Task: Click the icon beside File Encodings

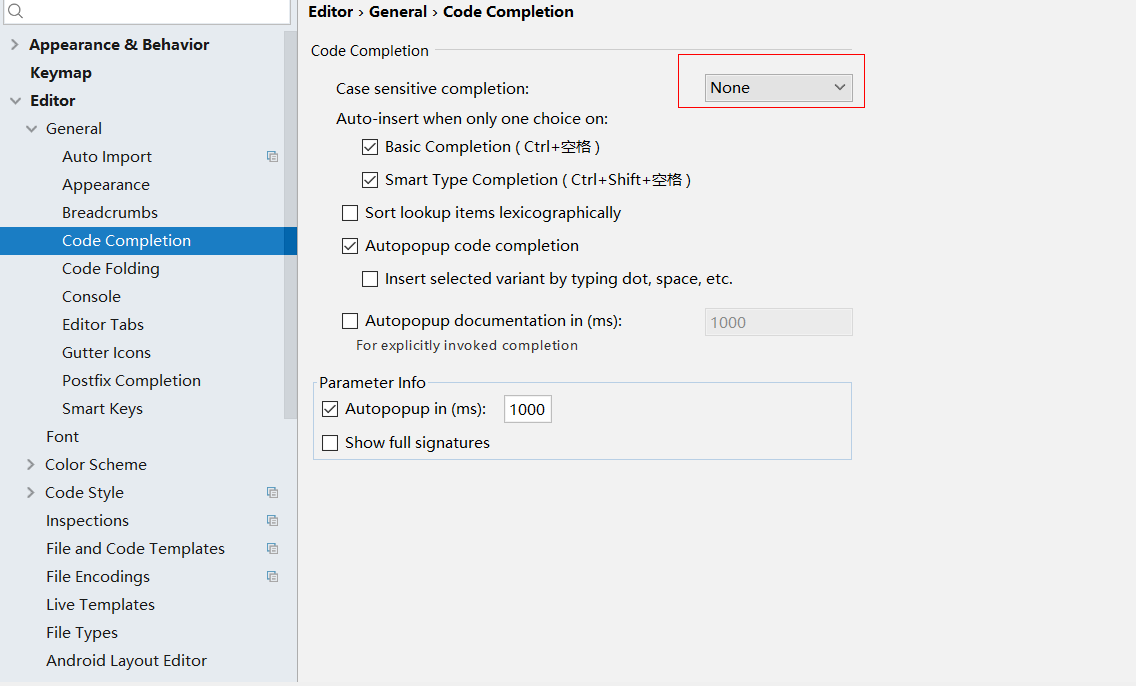Action: [x=272, y=577]
